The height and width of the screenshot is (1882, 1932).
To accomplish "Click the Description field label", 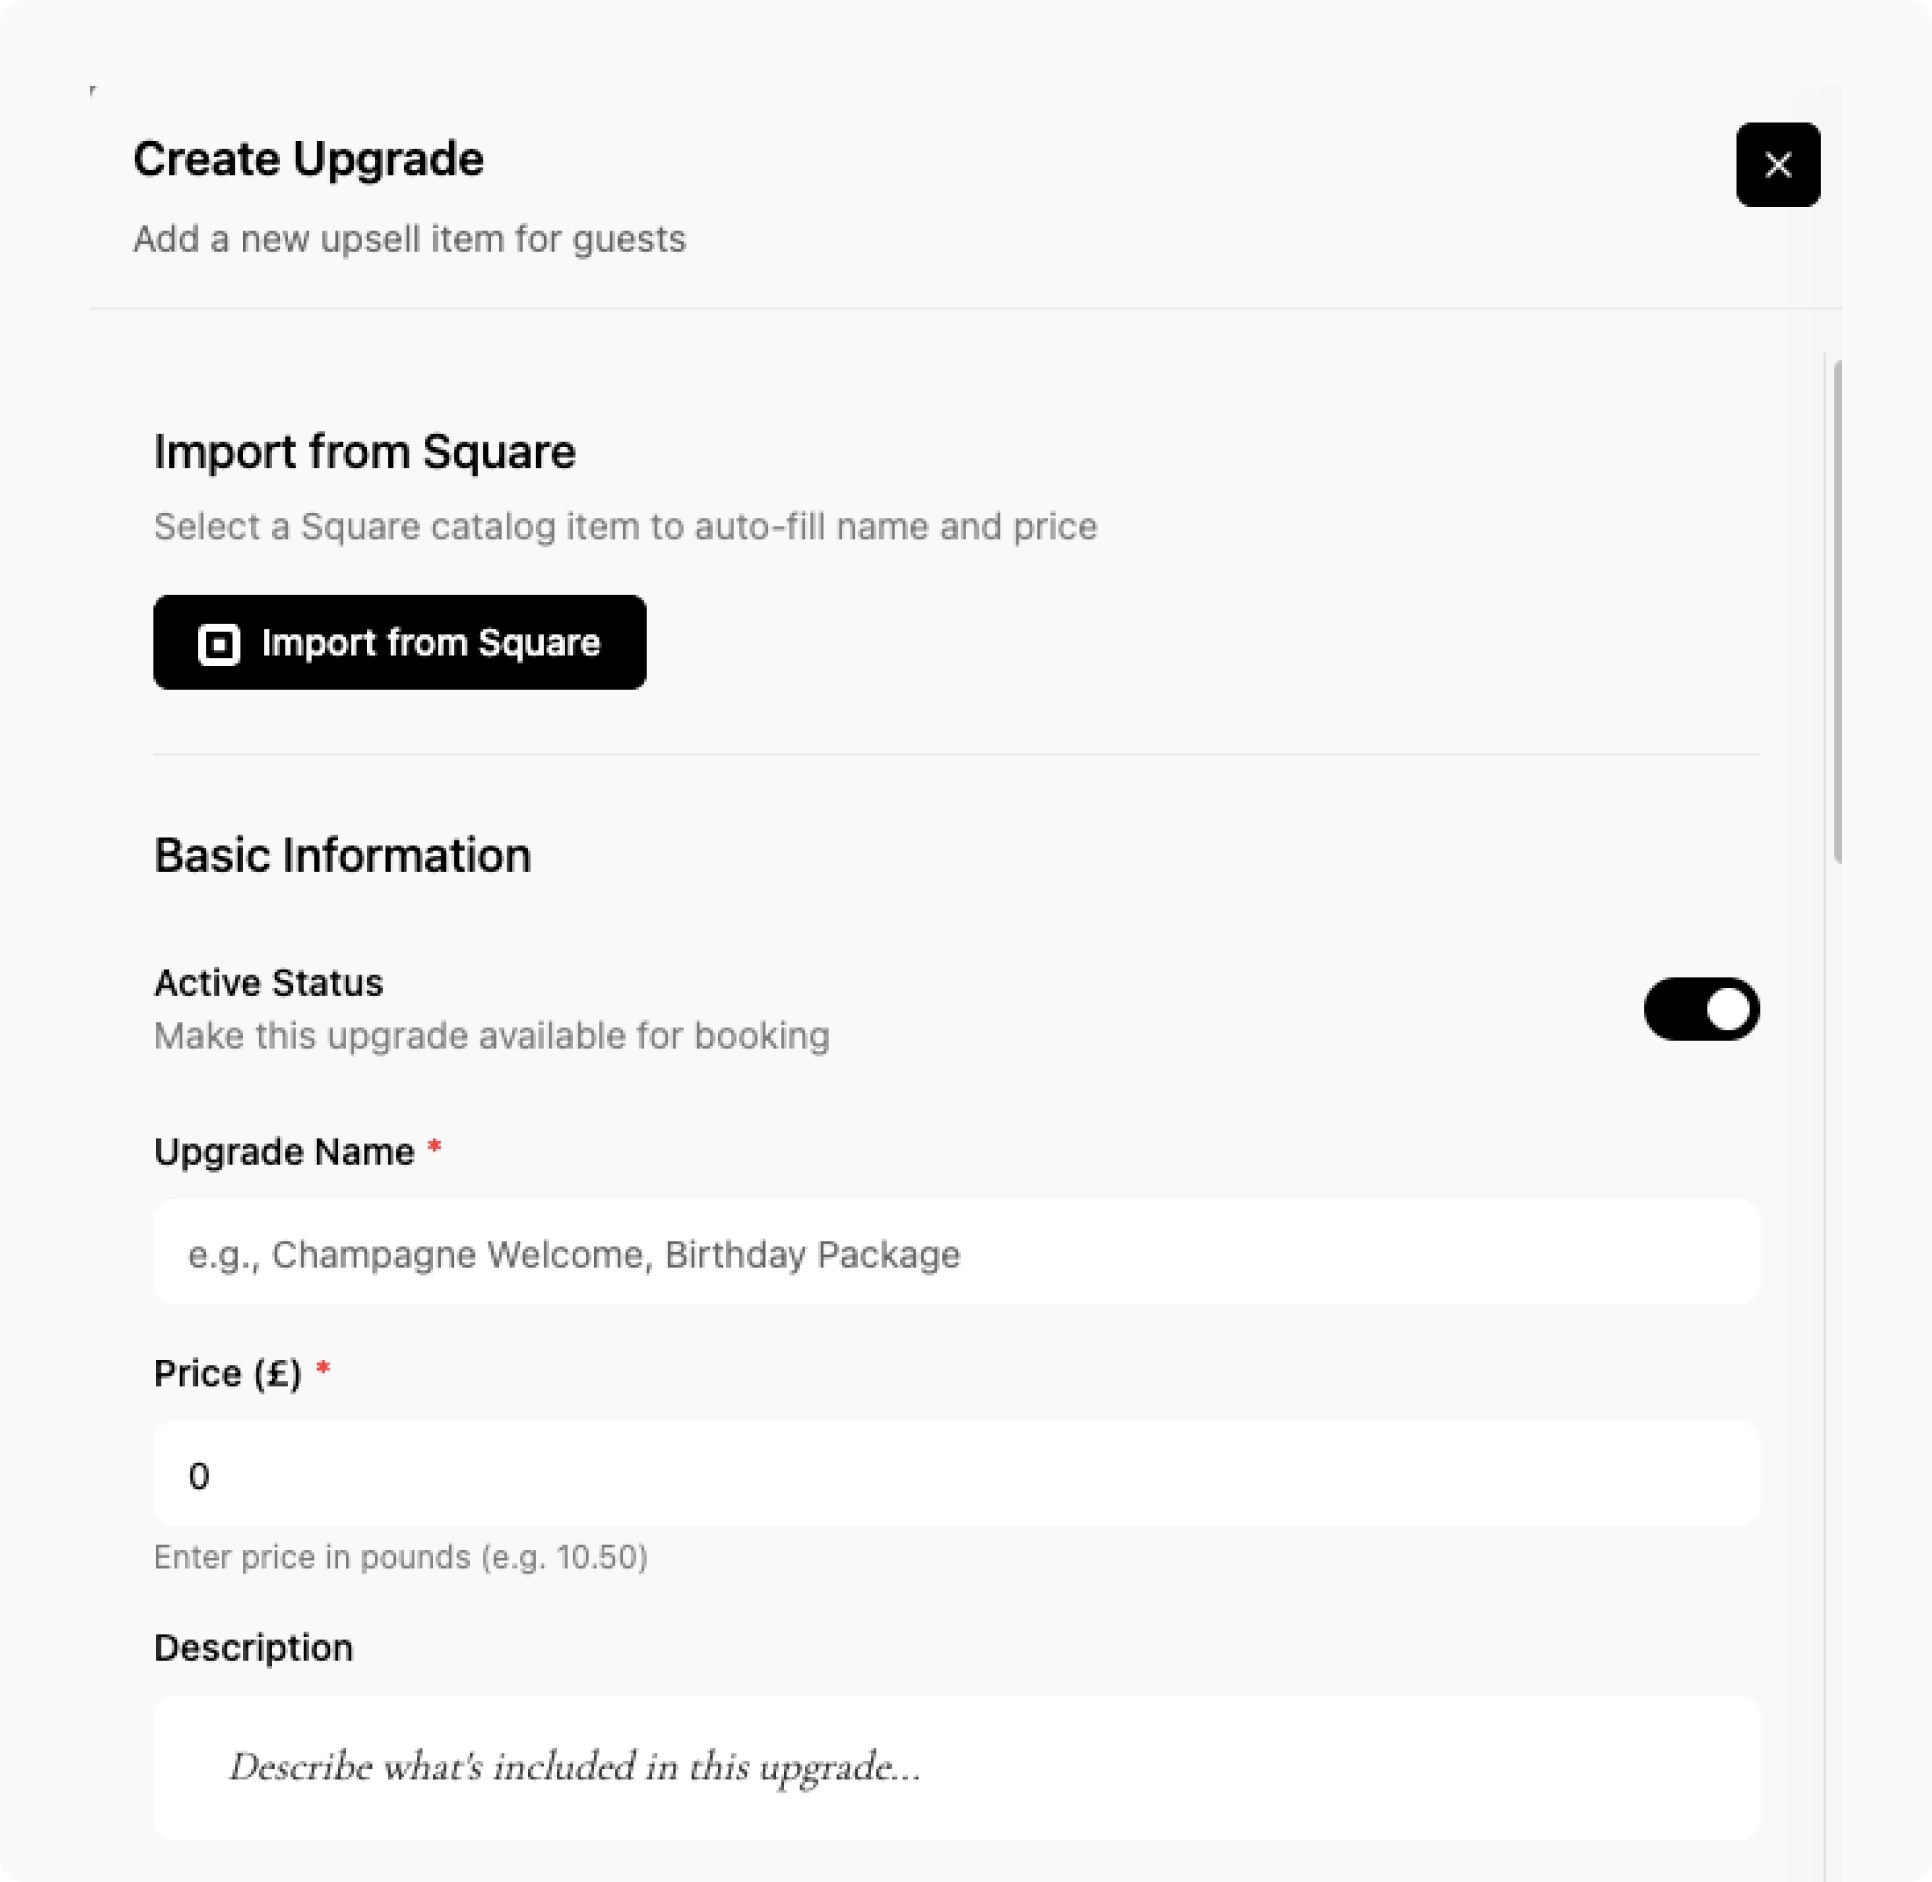I will tap(253, 1647).
